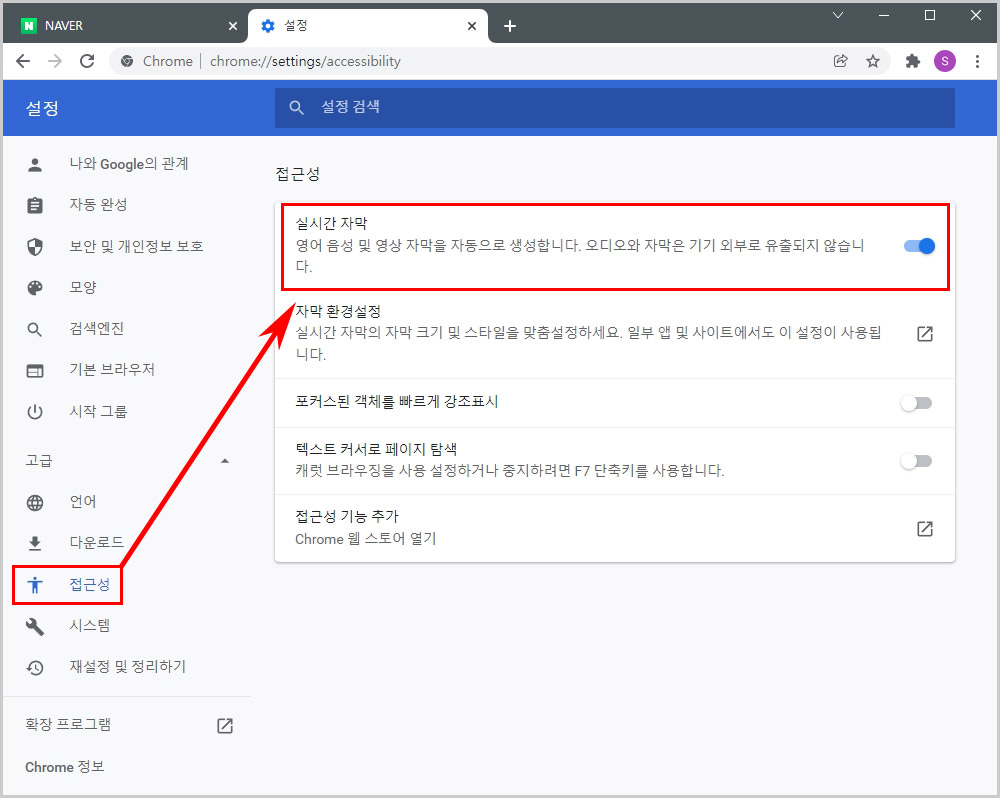Click the Chrome 정보 link

pyautogui.click(x=64, y=766)
